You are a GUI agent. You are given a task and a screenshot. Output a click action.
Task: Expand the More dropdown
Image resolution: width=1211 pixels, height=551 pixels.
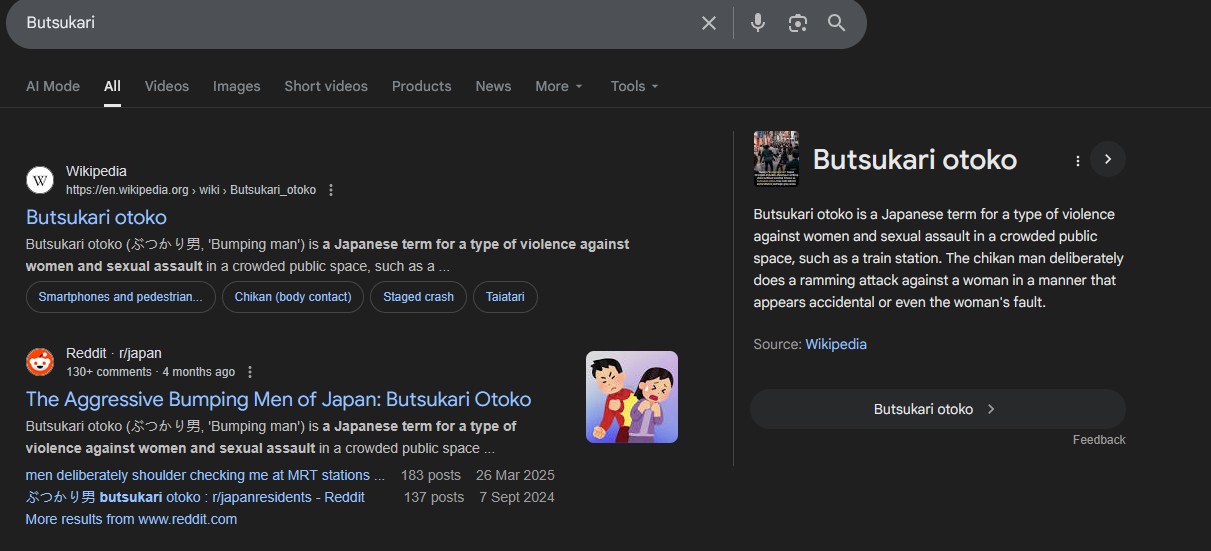click(x=559, y=86)
